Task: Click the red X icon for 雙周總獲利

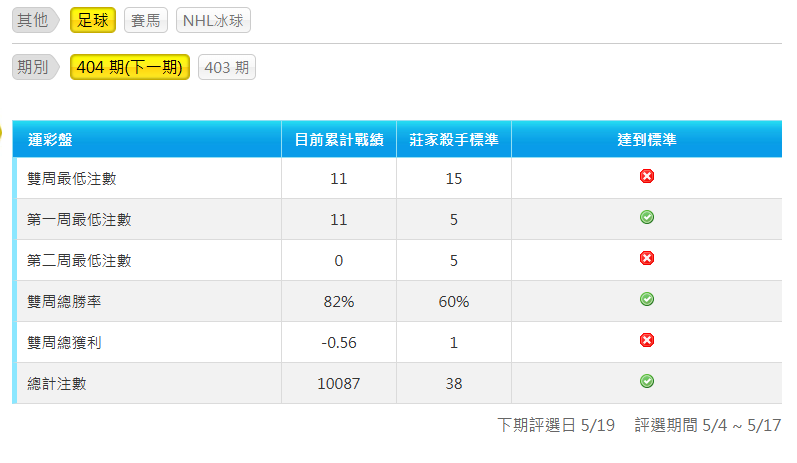Action: (647, 340)
